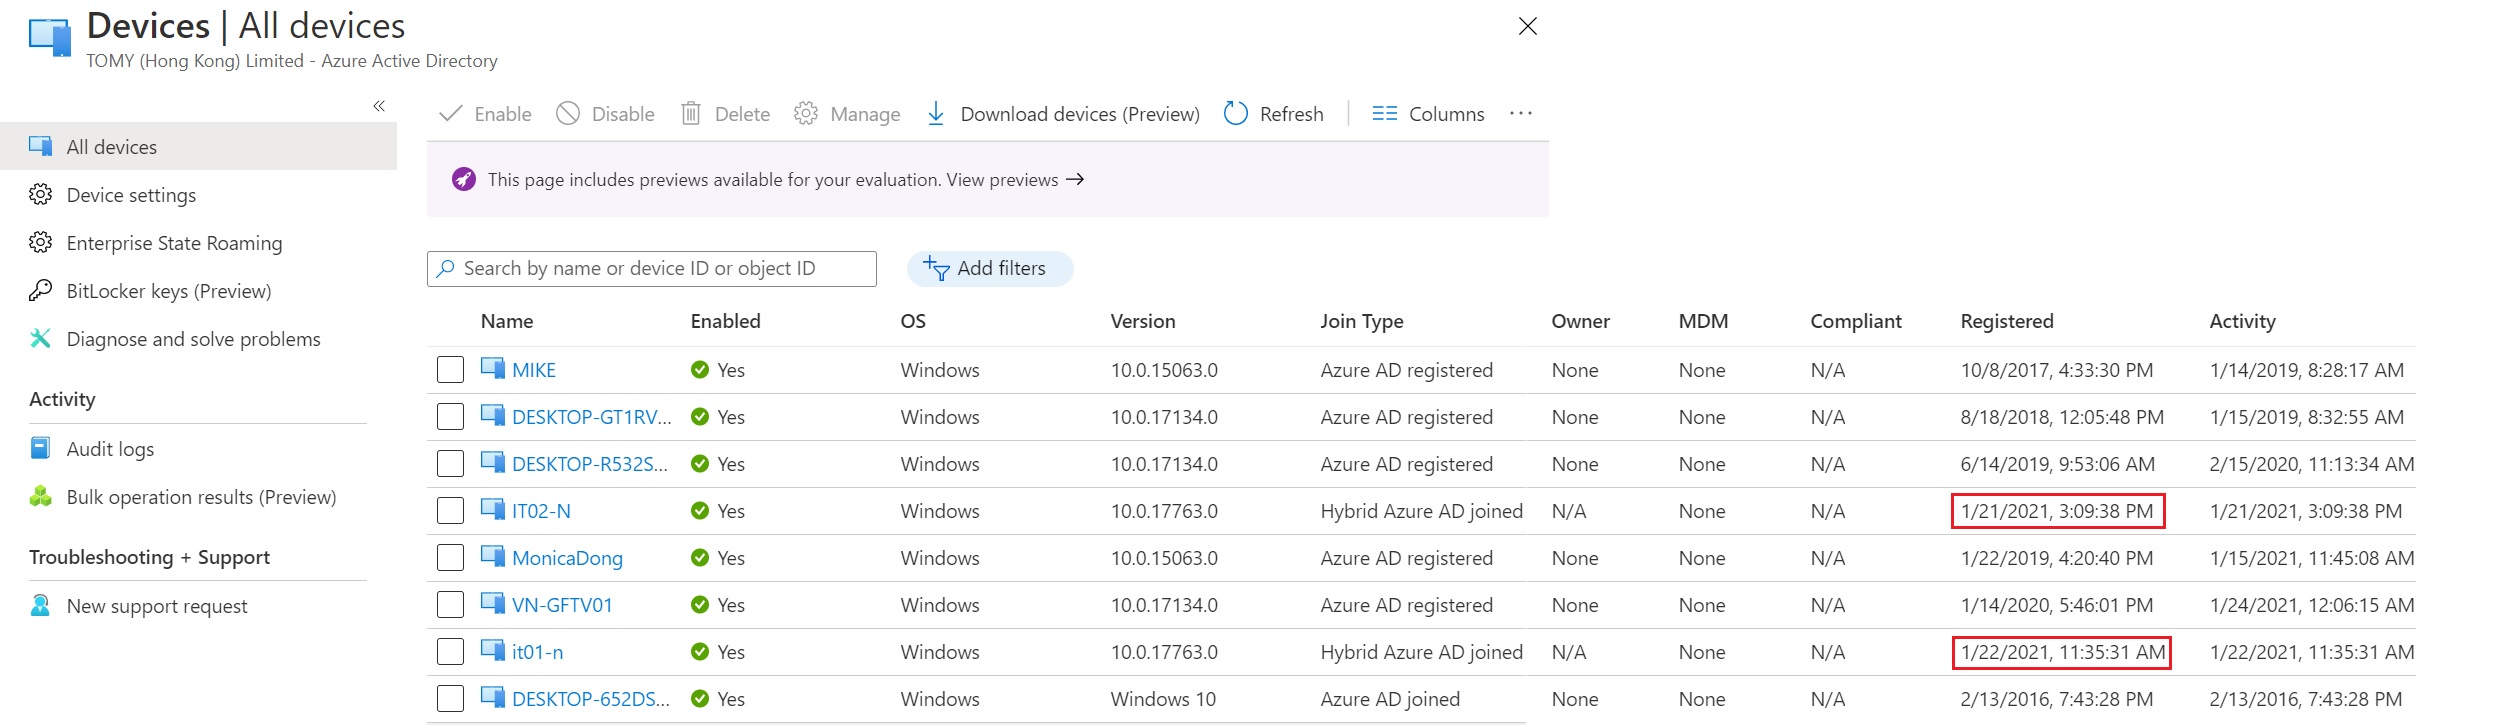
Task: Open Bulk operation results (Preview)
Action: click(201, 497)
